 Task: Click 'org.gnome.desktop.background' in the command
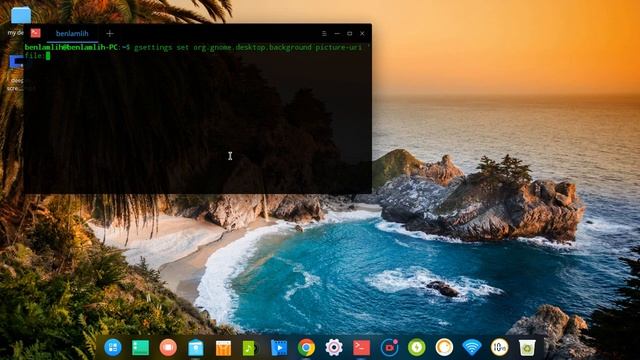pyautogui.click(x=252, y=47)
